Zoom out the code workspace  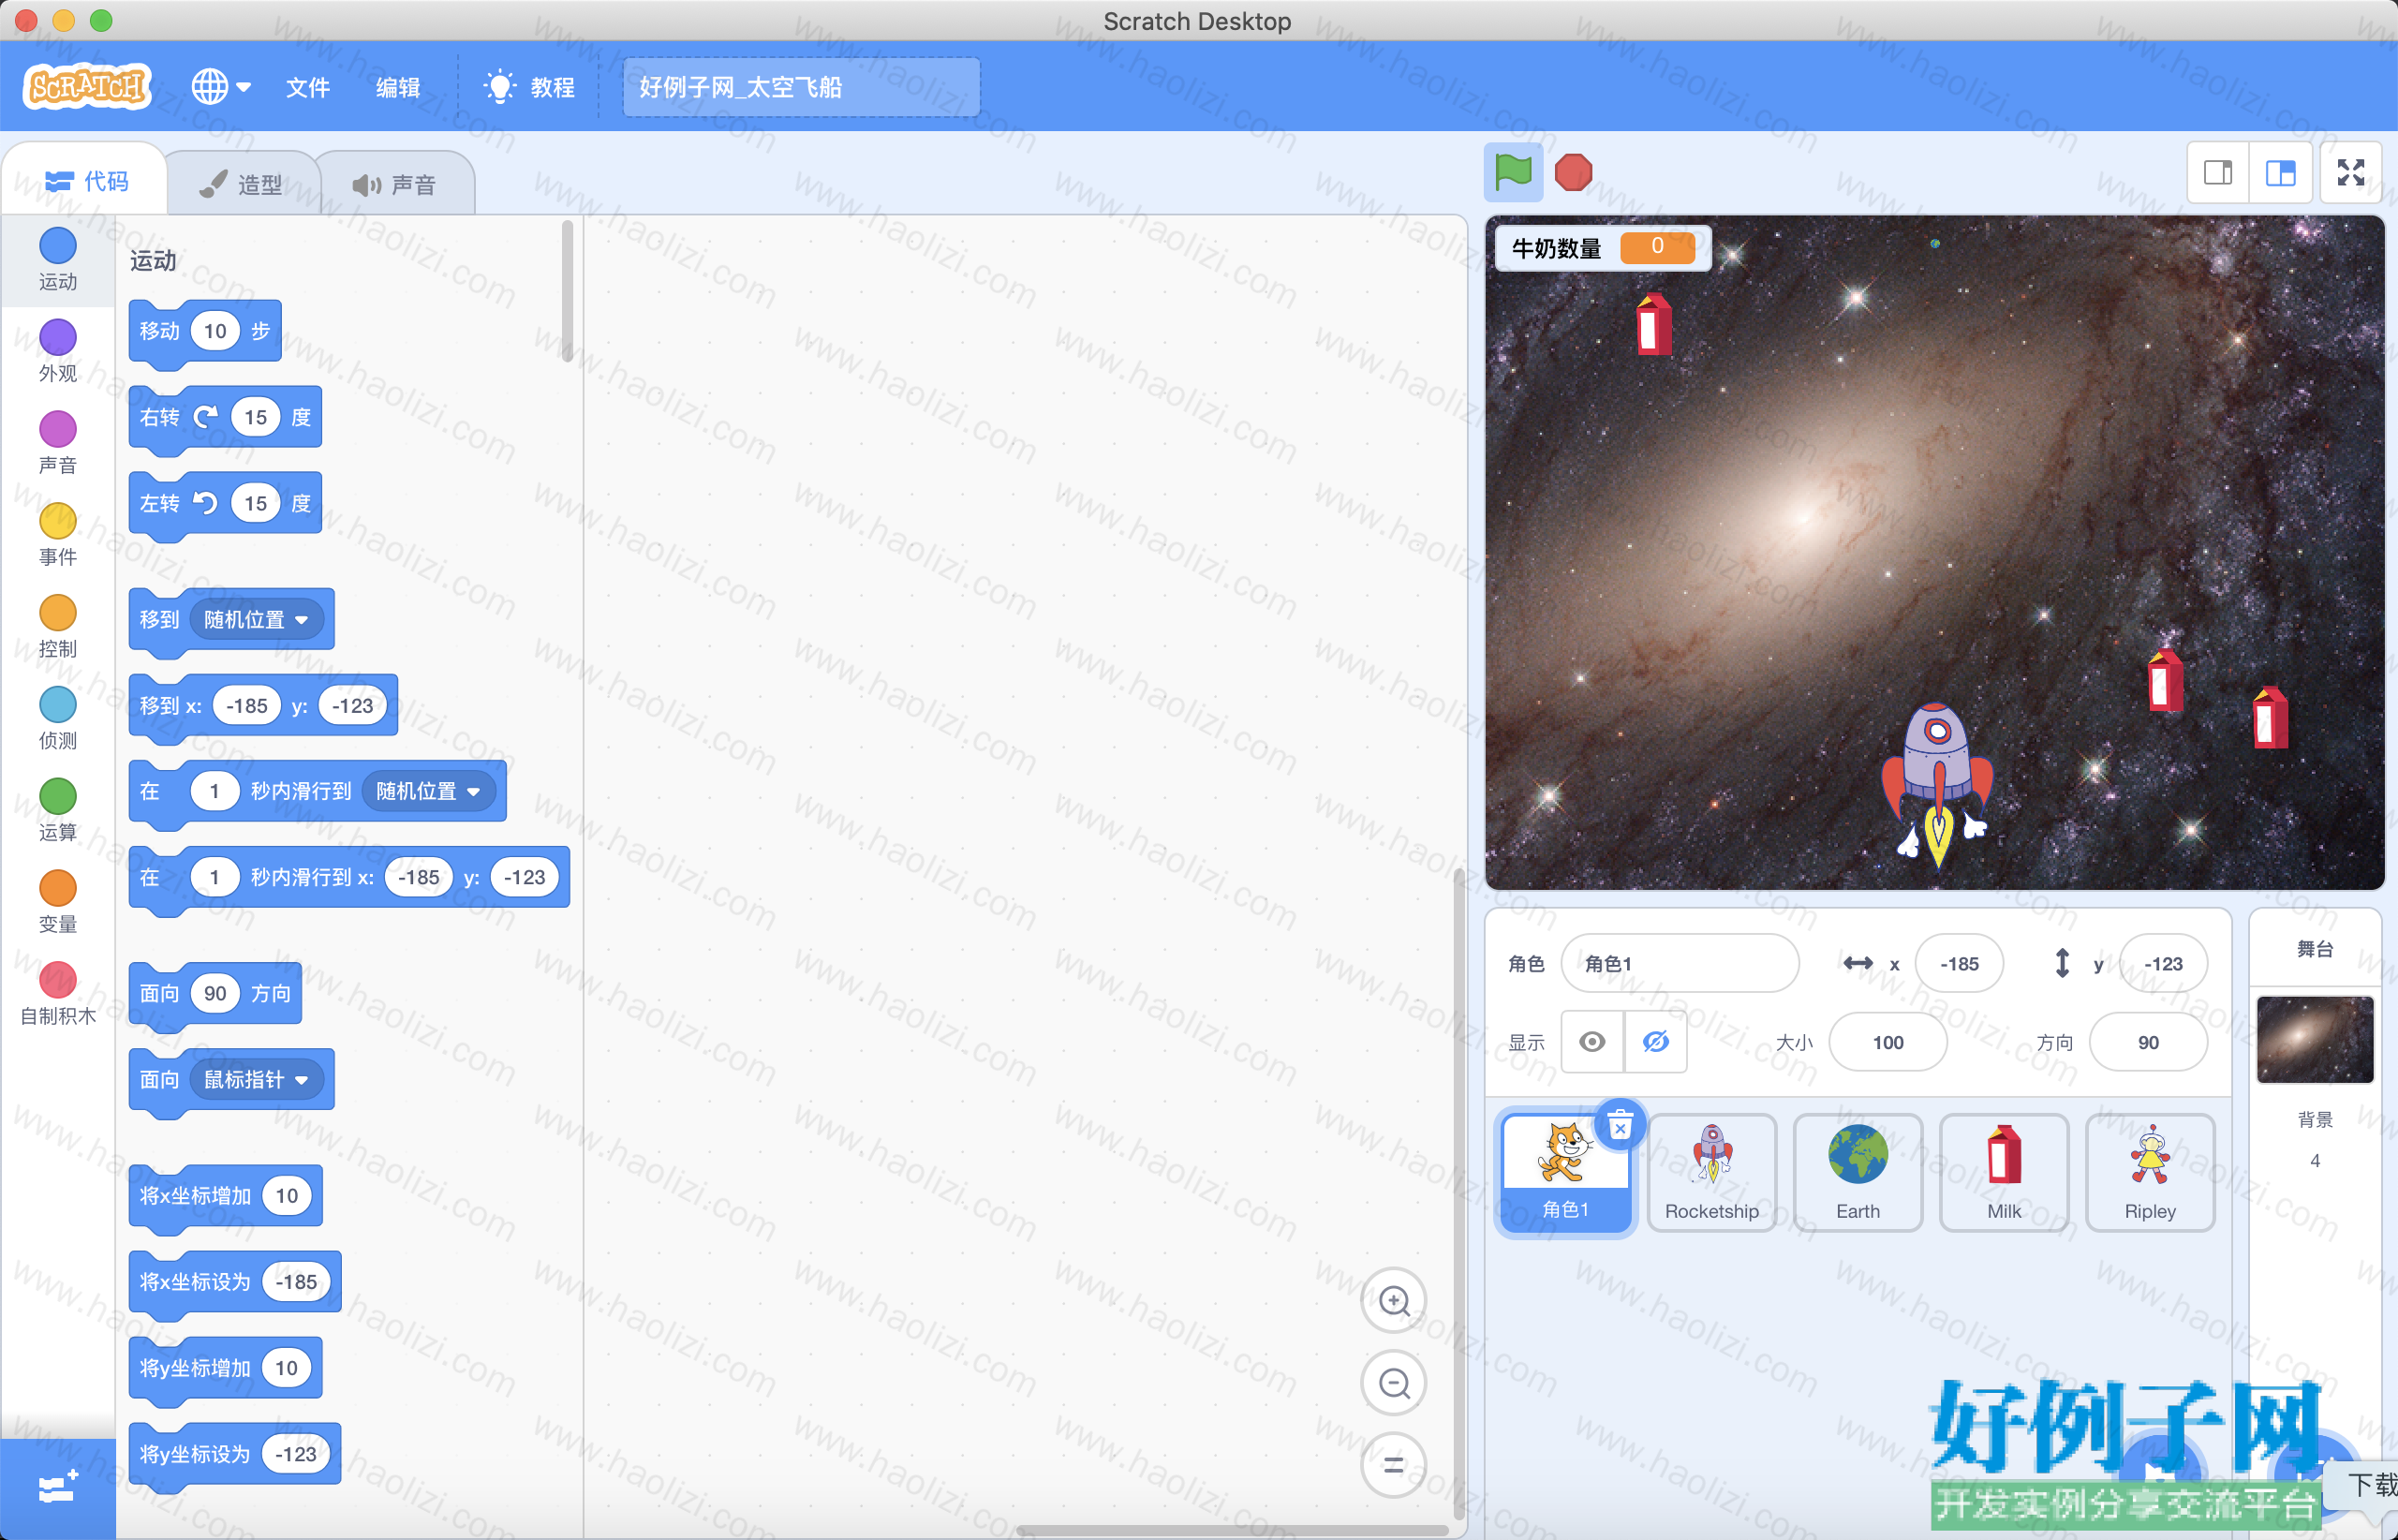pyautogui.click(x=1394, y=1383)
